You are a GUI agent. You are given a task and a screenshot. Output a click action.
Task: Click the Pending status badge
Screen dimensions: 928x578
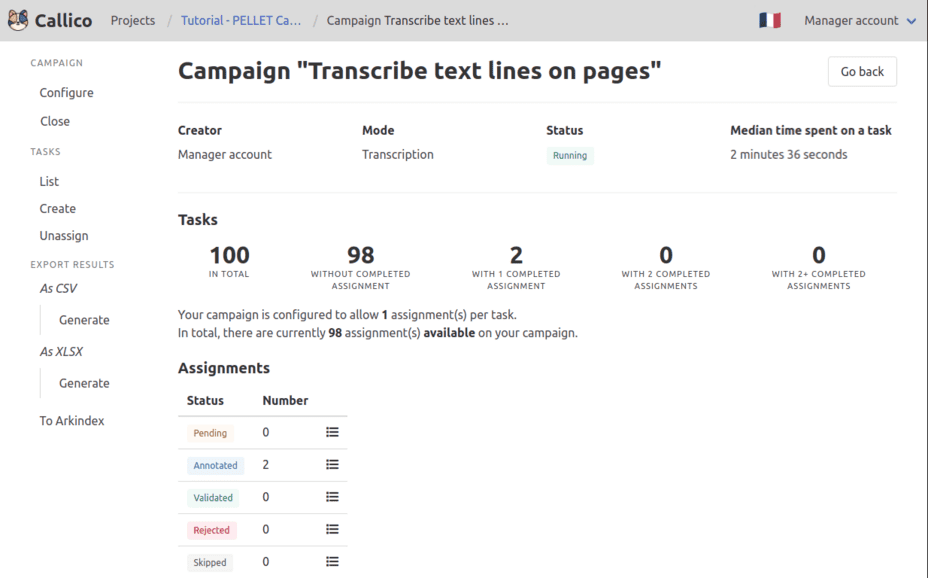(210, 433)
